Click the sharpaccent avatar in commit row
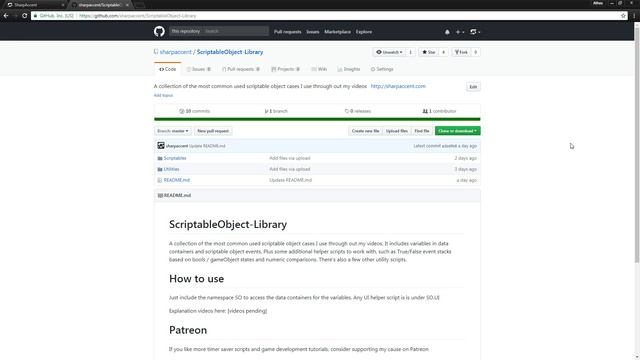The height and width of the screenshot is (360, 640). pos(161,145)
